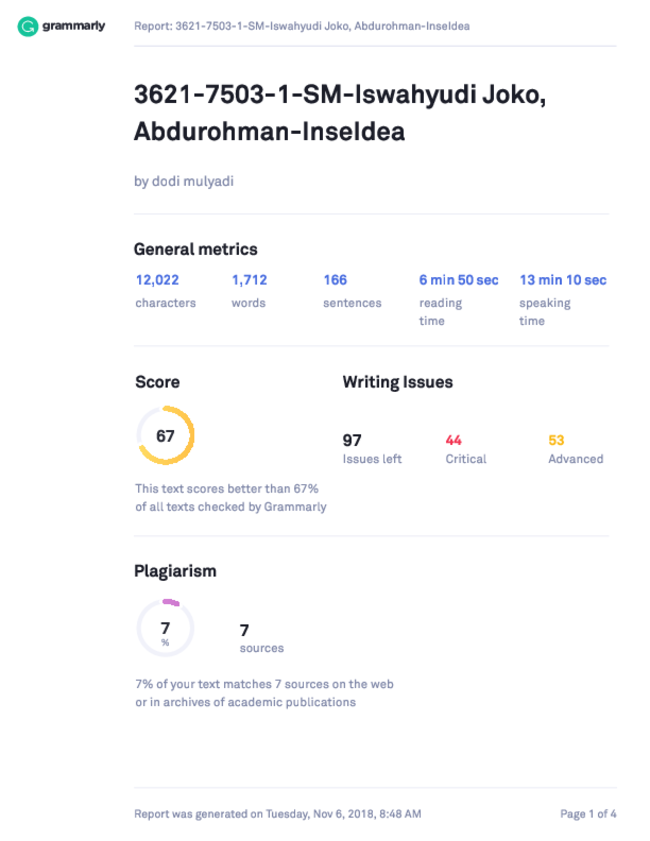
Task: Click the Writing Issues heading
Action: 398,382
